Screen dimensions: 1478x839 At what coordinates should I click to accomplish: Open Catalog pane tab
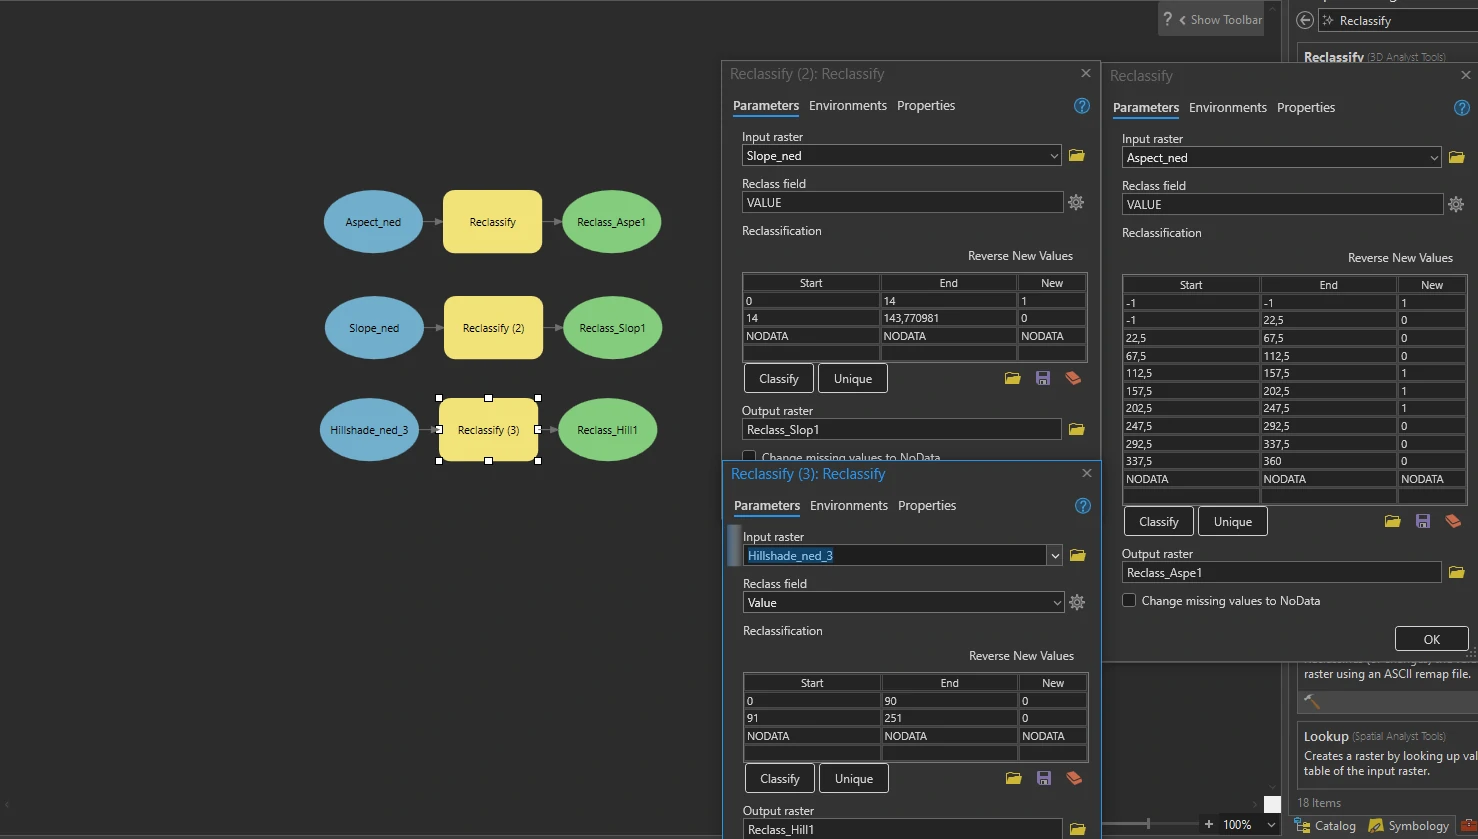pos(1325,825)
